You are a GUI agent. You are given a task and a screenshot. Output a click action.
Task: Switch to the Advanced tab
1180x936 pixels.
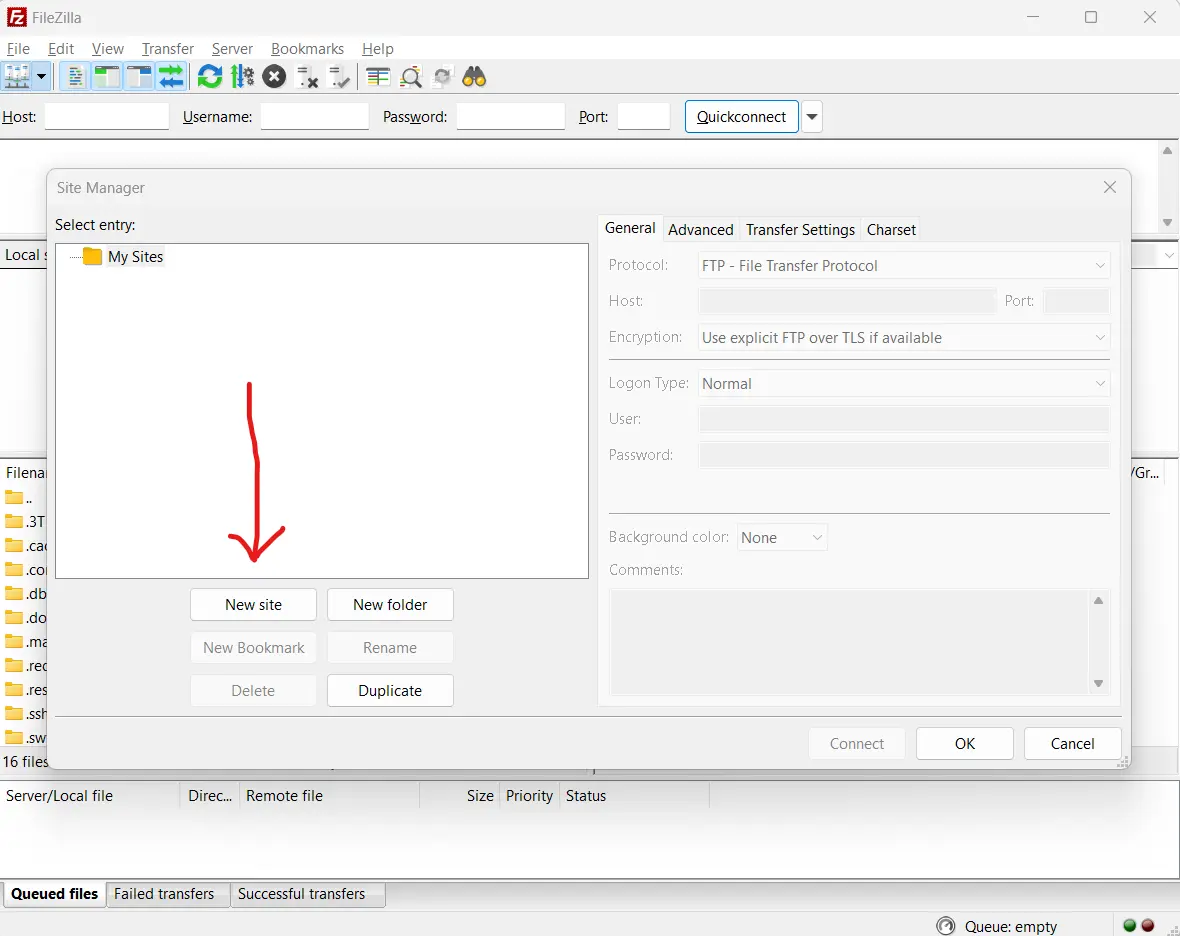[701, 229]
